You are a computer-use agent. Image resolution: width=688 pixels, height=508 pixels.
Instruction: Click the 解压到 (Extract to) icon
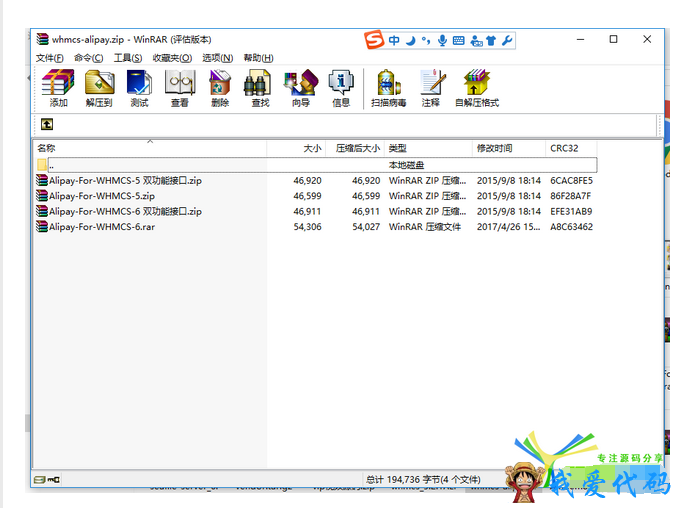[x=99, y=88]
